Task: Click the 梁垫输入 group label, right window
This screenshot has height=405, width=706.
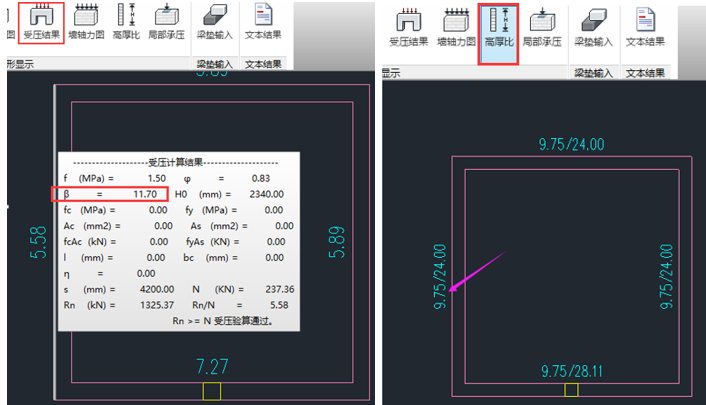Action: [x=593, y=73]
